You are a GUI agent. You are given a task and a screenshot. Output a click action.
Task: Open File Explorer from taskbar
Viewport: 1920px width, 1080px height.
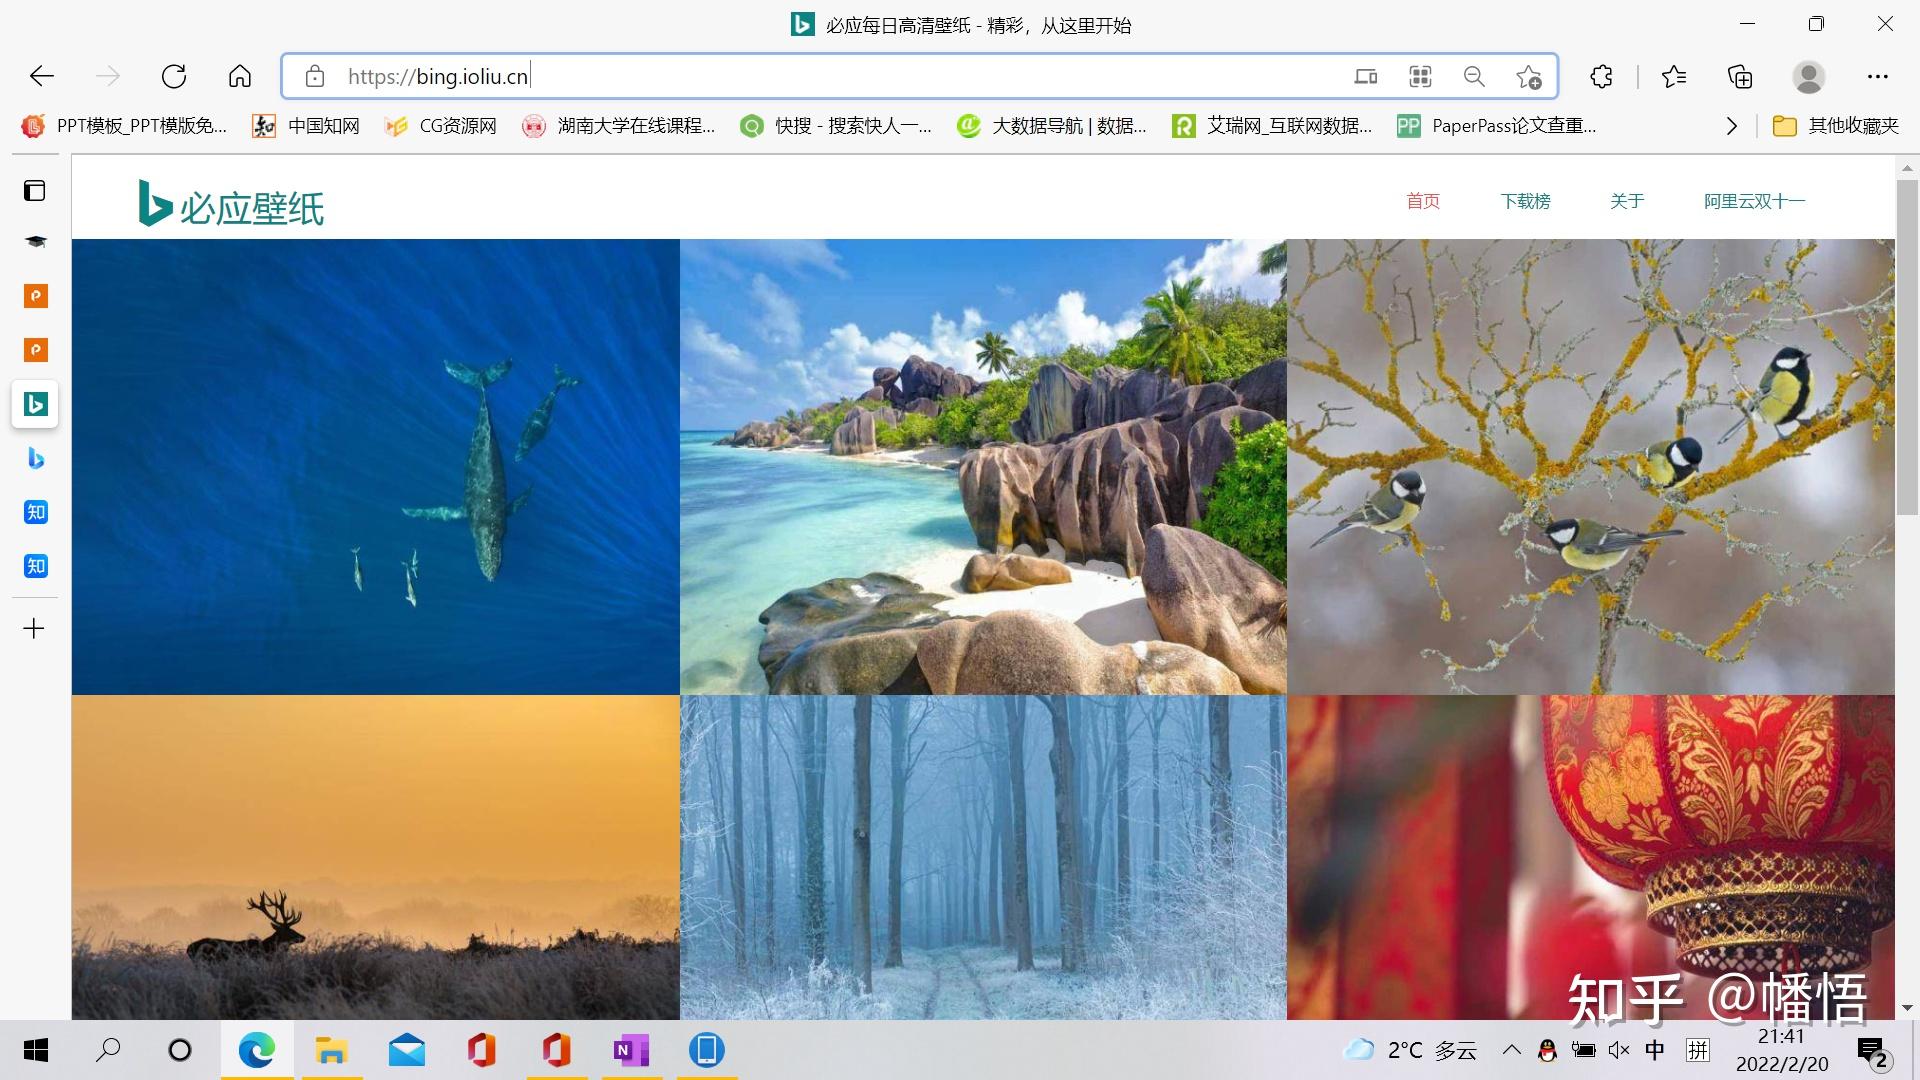pos(332,1050)
